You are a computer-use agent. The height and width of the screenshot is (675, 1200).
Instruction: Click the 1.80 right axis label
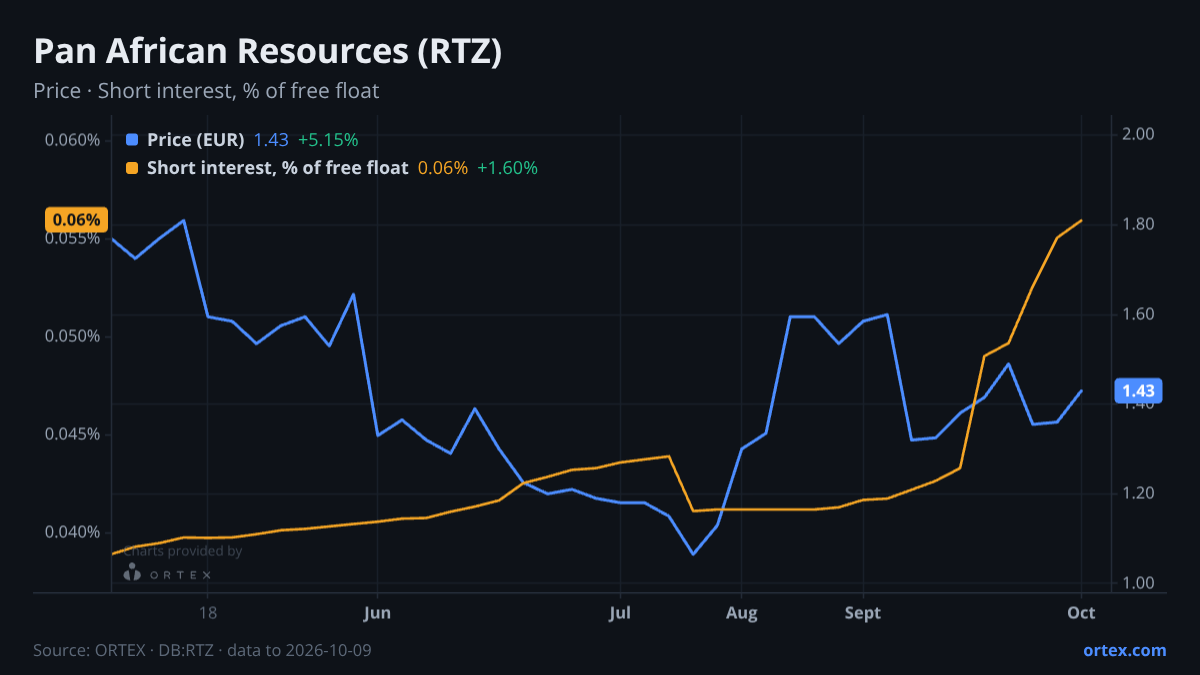pyautogui.click(x=1139, y=224)
